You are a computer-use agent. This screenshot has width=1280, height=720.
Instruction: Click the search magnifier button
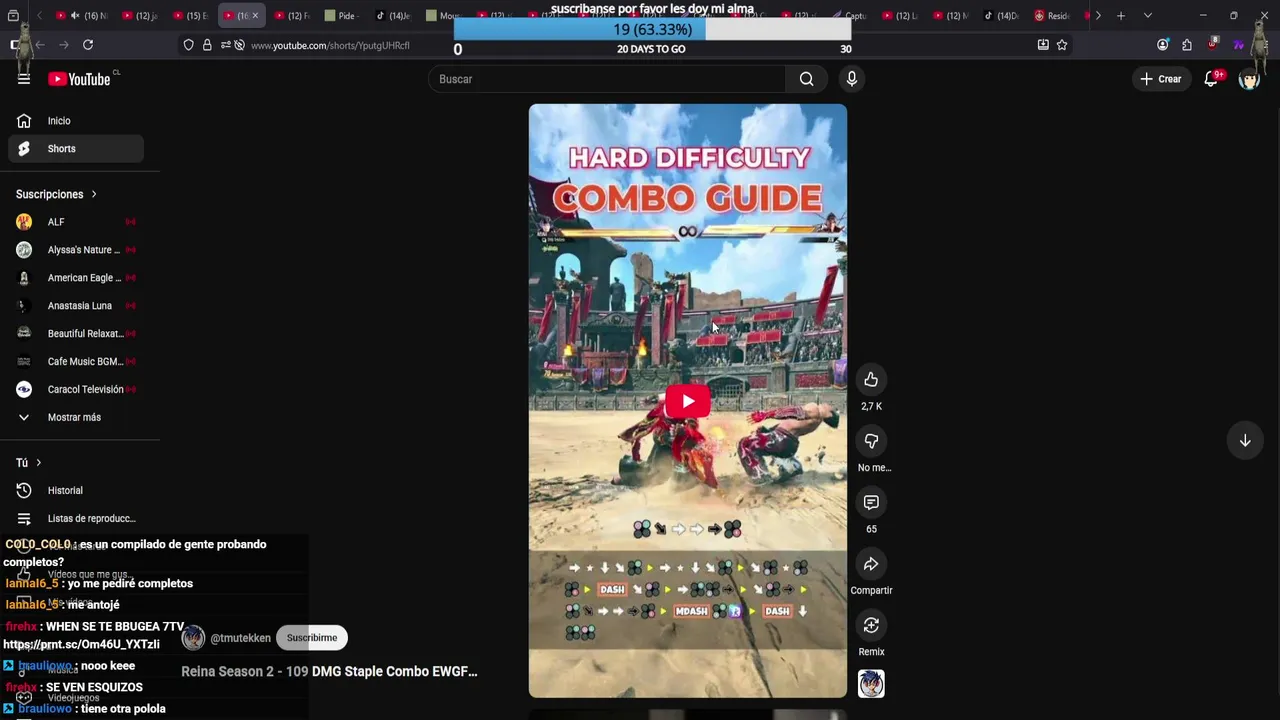tap(806, 79)
